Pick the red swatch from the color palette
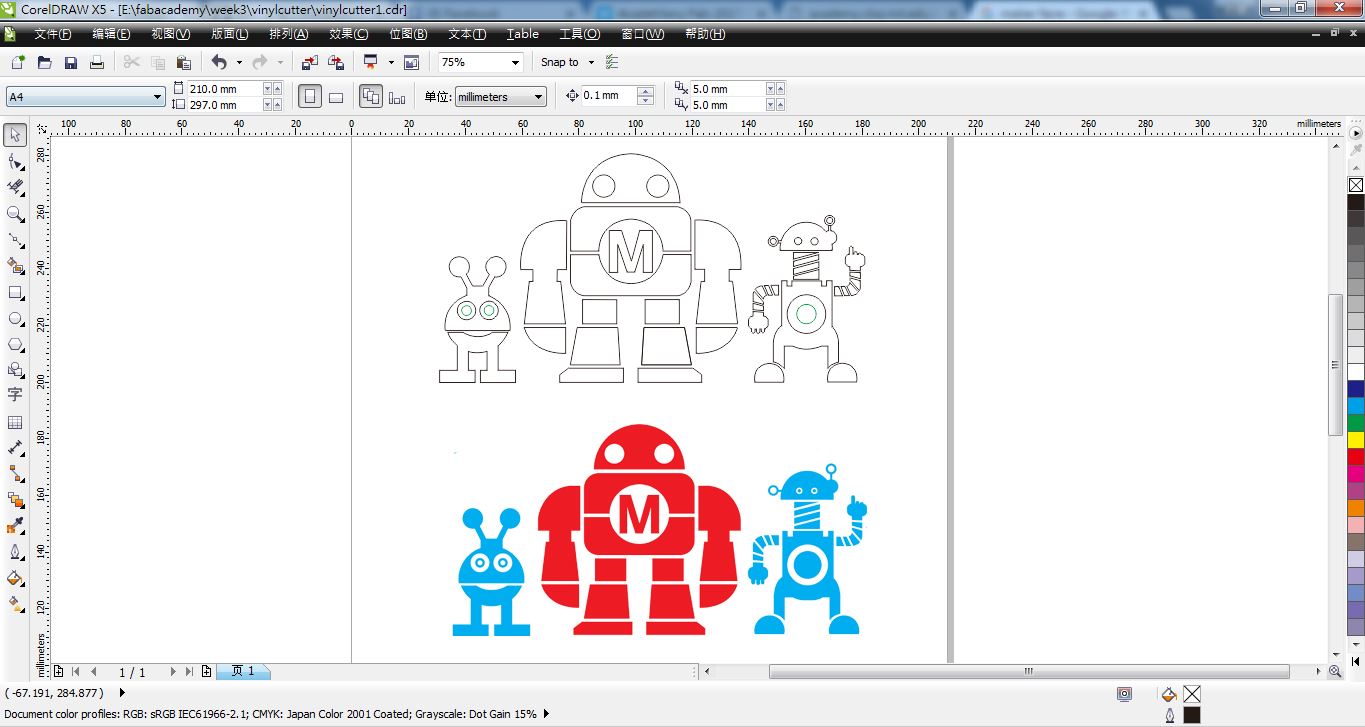 [1355, 455]
